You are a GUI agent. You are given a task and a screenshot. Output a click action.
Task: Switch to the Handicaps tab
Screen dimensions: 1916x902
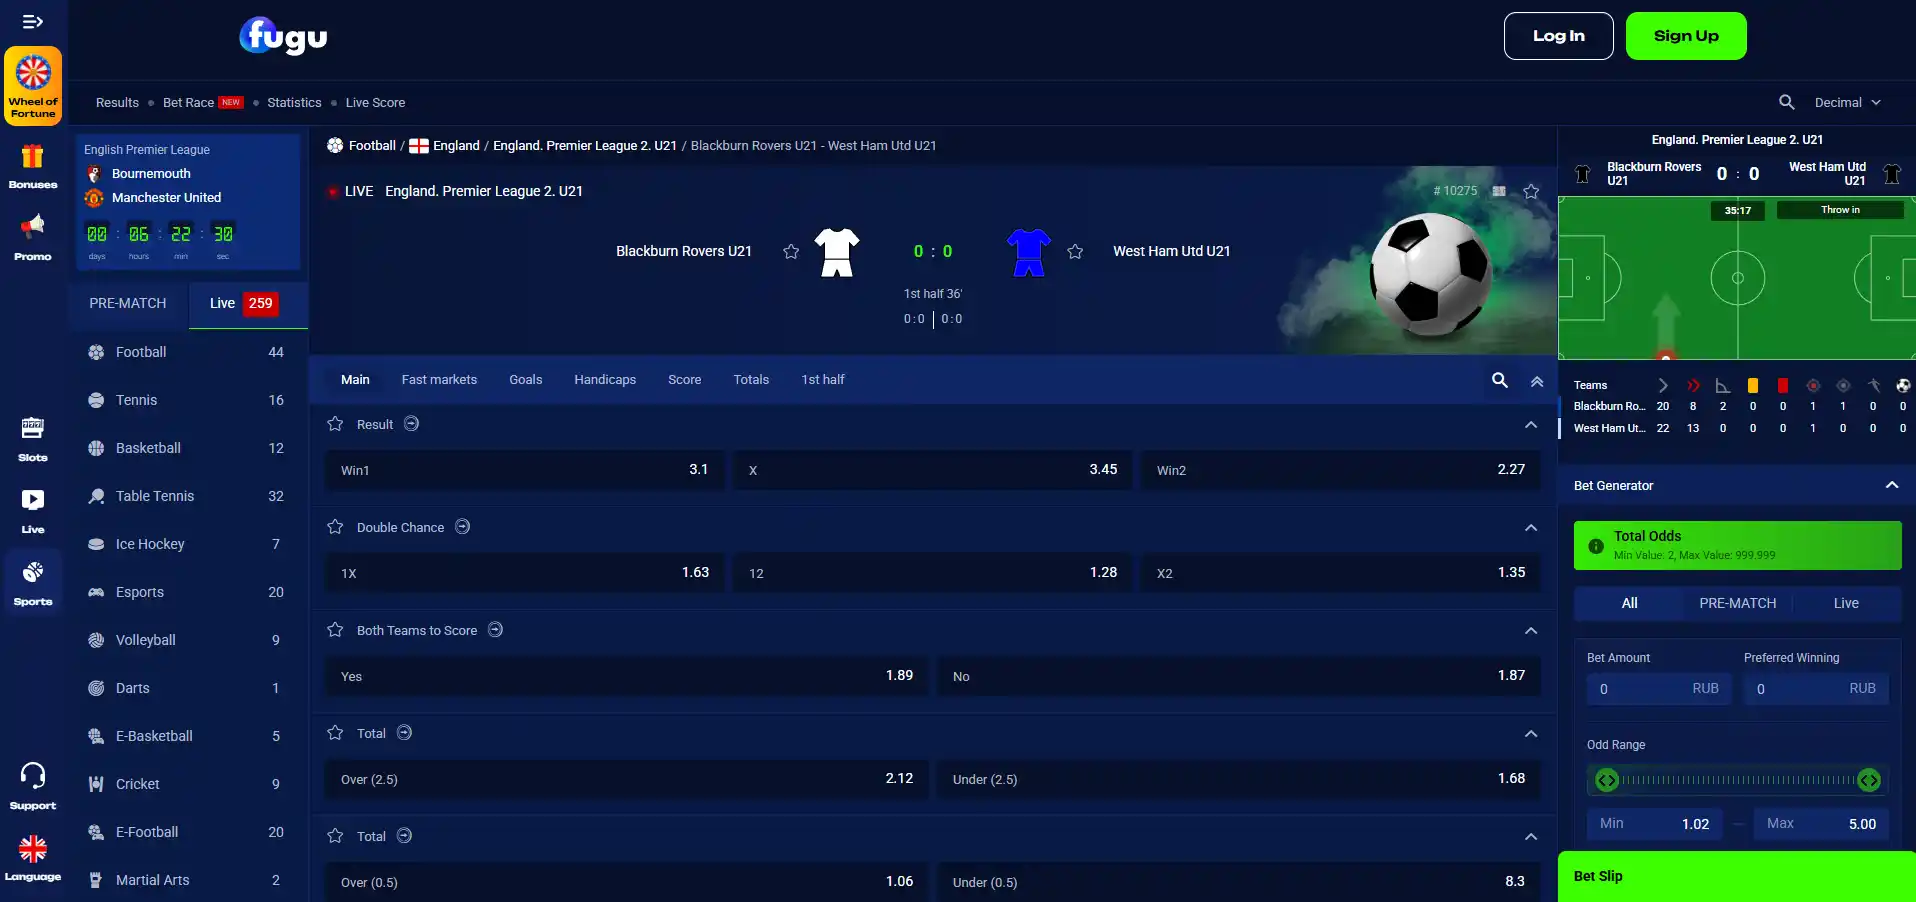coord(605,380)
